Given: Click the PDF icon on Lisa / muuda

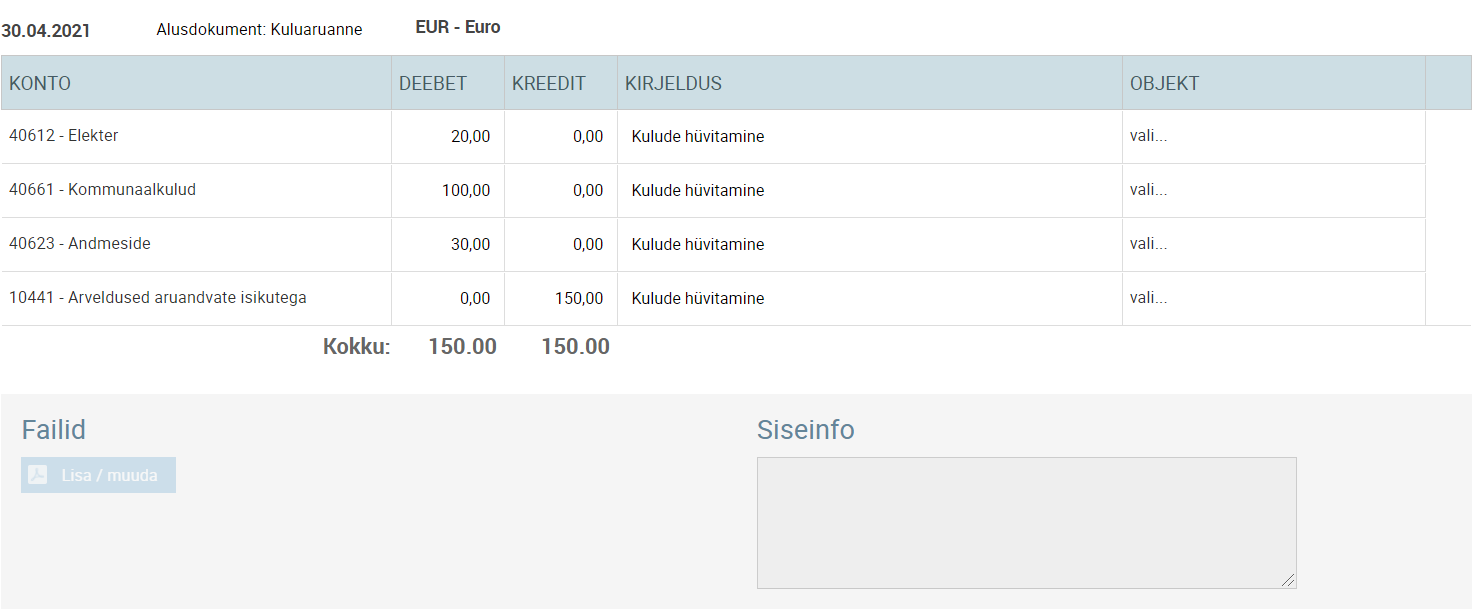Looking at the screenshot, I should coord(37,475).
